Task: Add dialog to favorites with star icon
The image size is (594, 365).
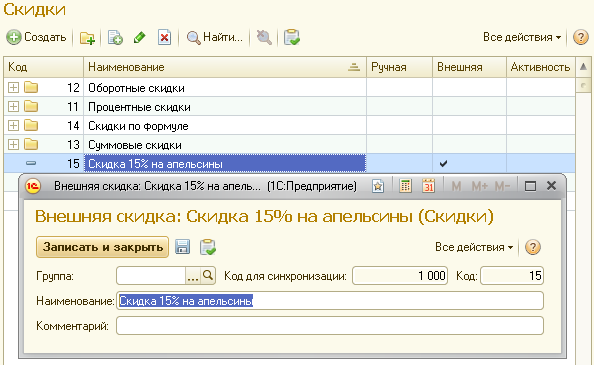Action: coord(378,186)
